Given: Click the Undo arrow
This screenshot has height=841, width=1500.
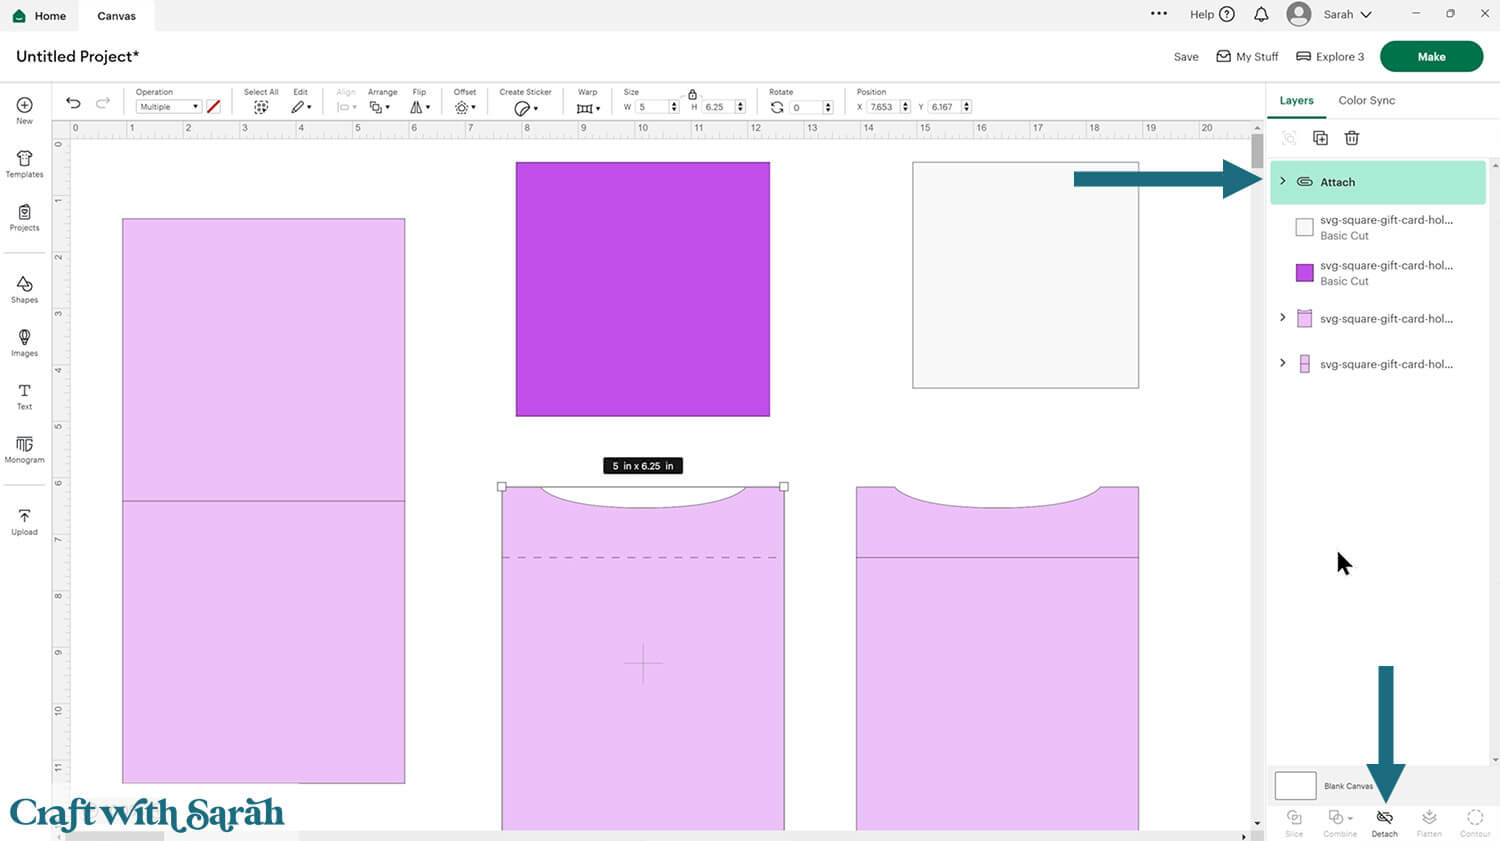Looking at the screenshot, I should (73, 103).
